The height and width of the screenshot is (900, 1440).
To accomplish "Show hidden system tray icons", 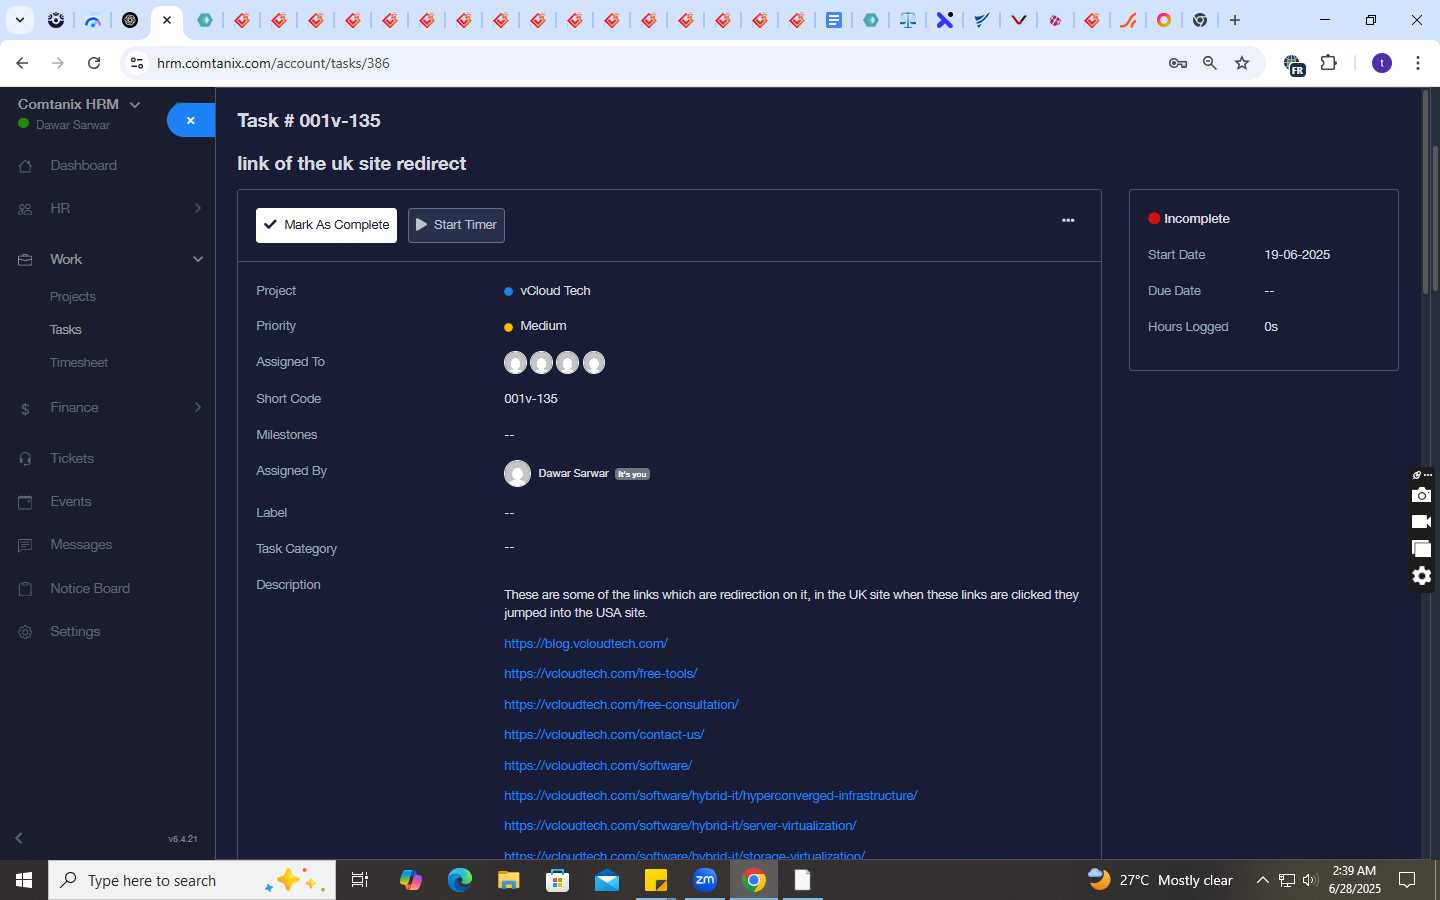I will [x=1262, y=880].
